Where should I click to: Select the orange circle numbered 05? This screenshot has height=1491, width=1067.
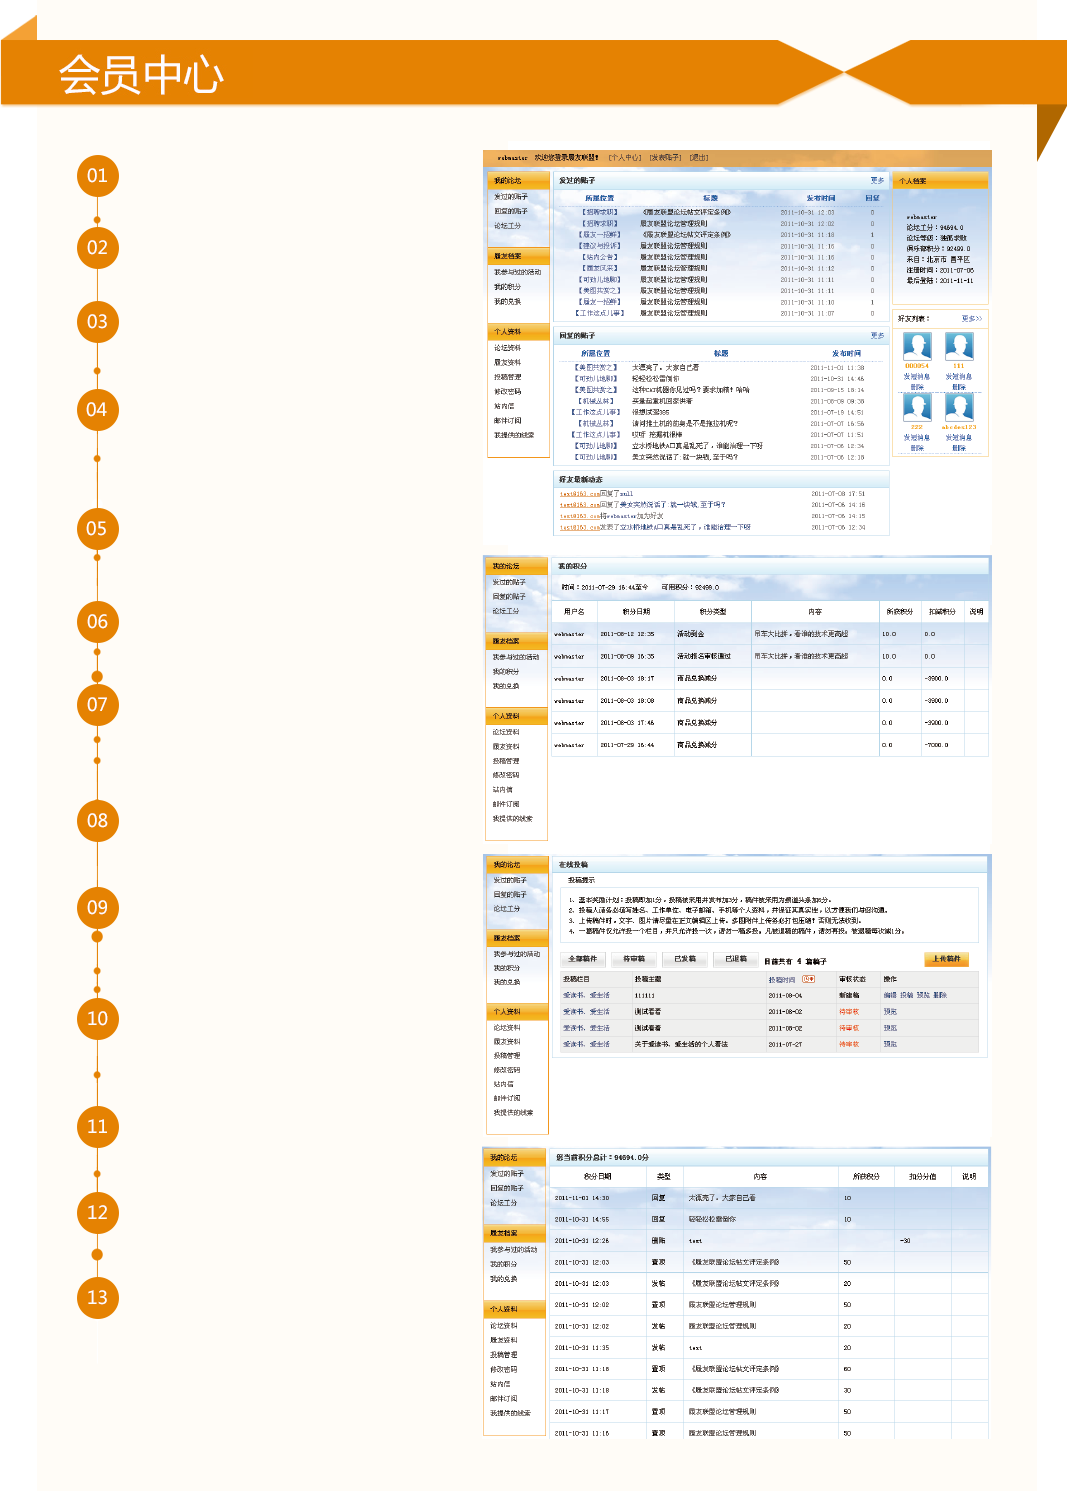pos(97,529)
